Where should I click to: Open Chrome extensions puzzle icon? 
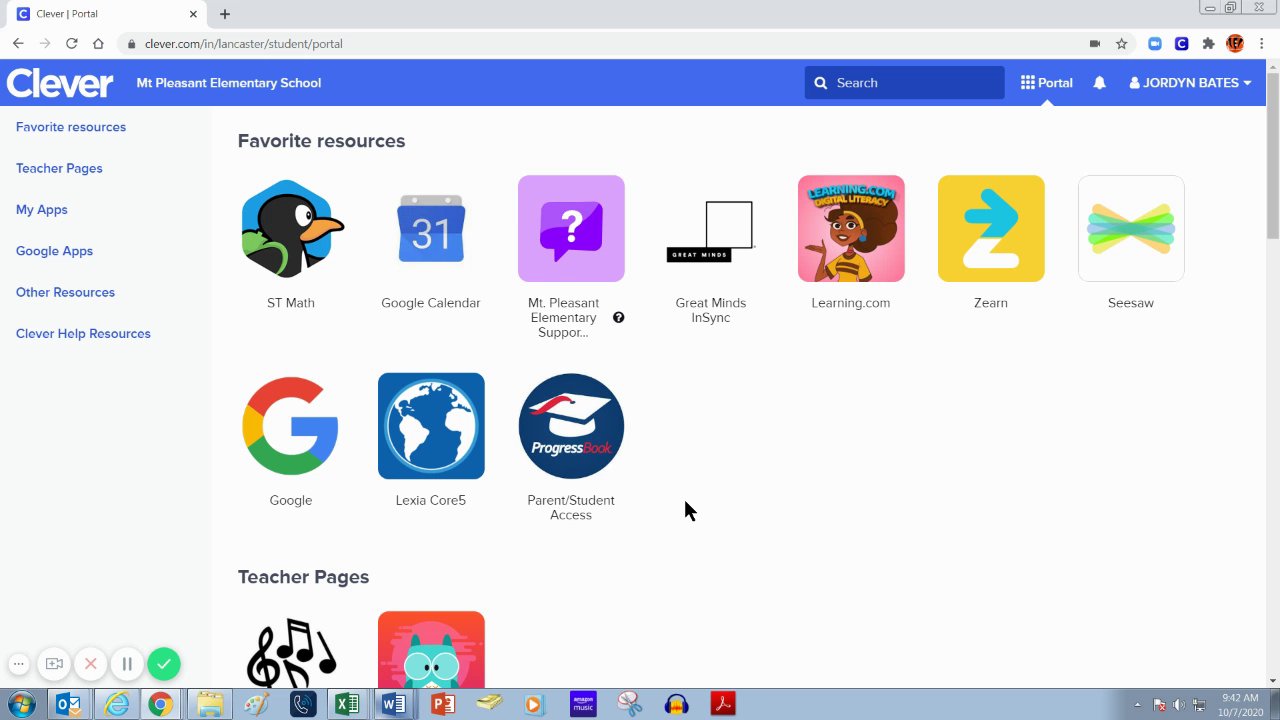[x=1208, y=44]
